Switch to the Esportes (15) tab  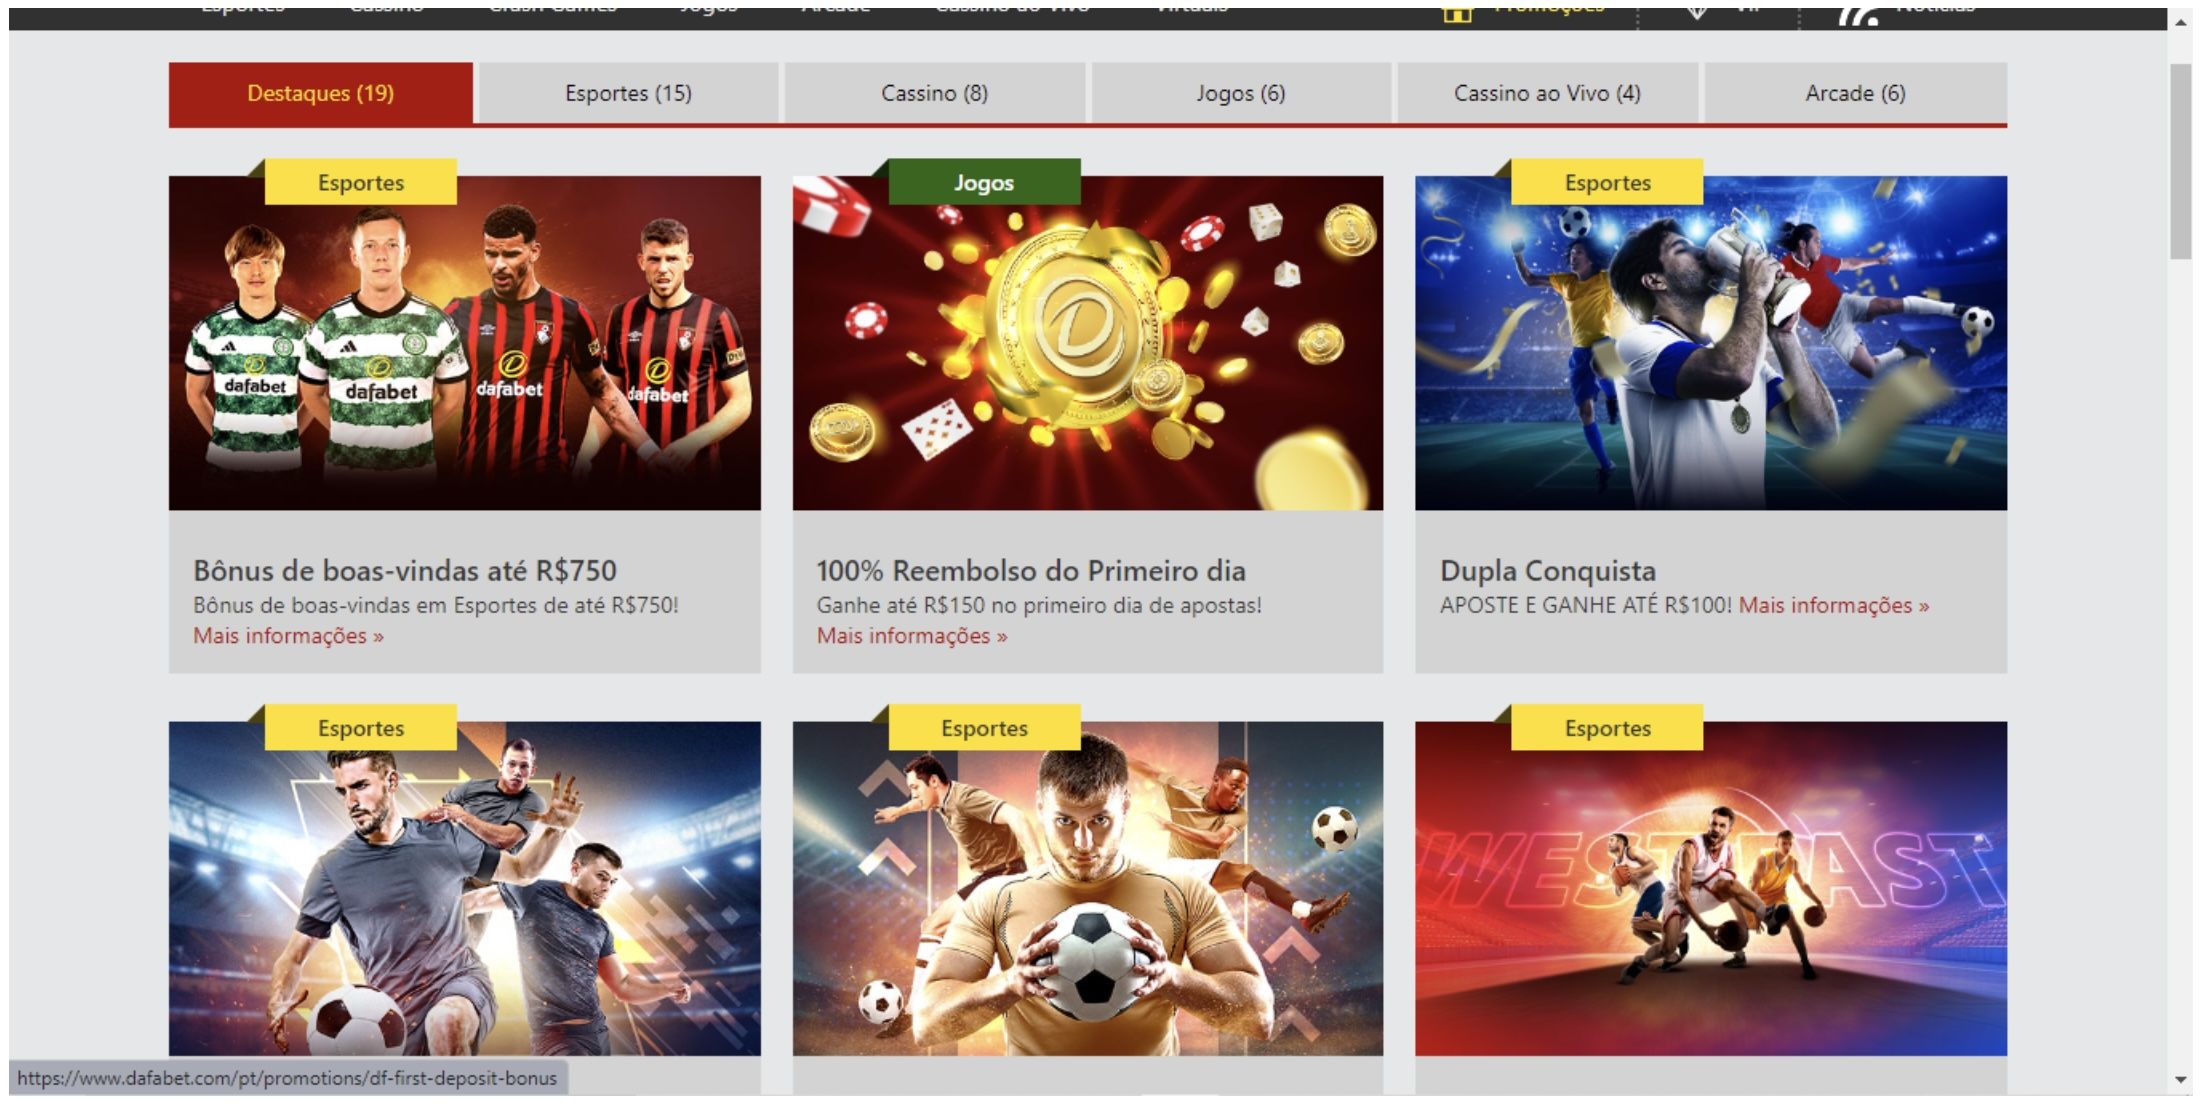[628, 93]
